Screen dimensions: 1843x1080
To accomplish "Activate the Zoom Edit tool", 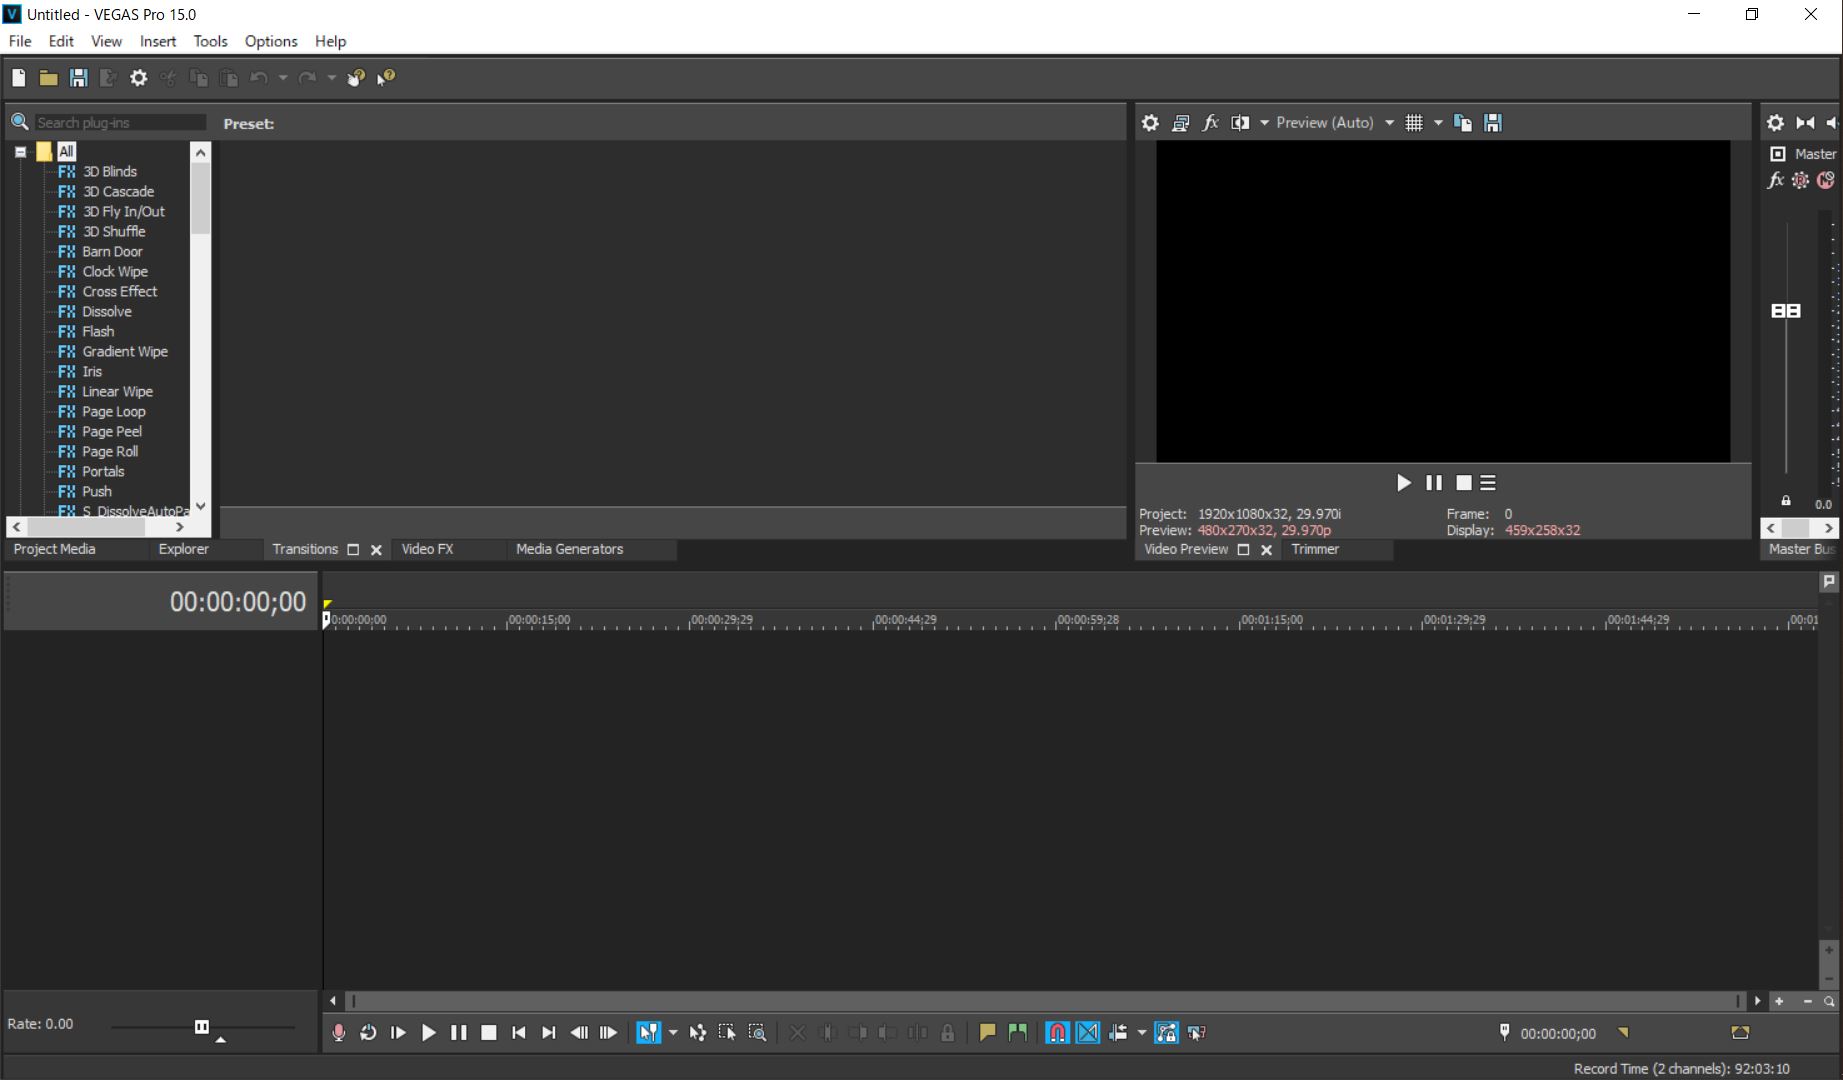I will [757, 1033].
